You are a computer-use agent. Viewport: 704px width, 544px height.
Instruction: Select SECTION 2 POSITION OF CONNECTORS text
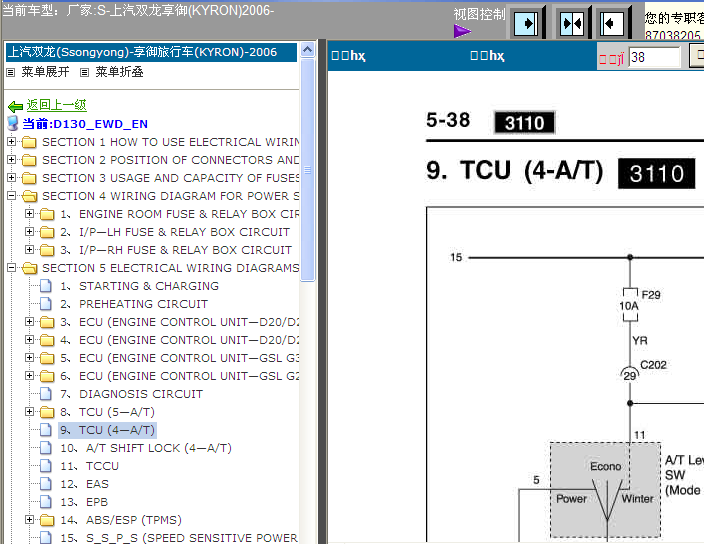click(171, 160)
